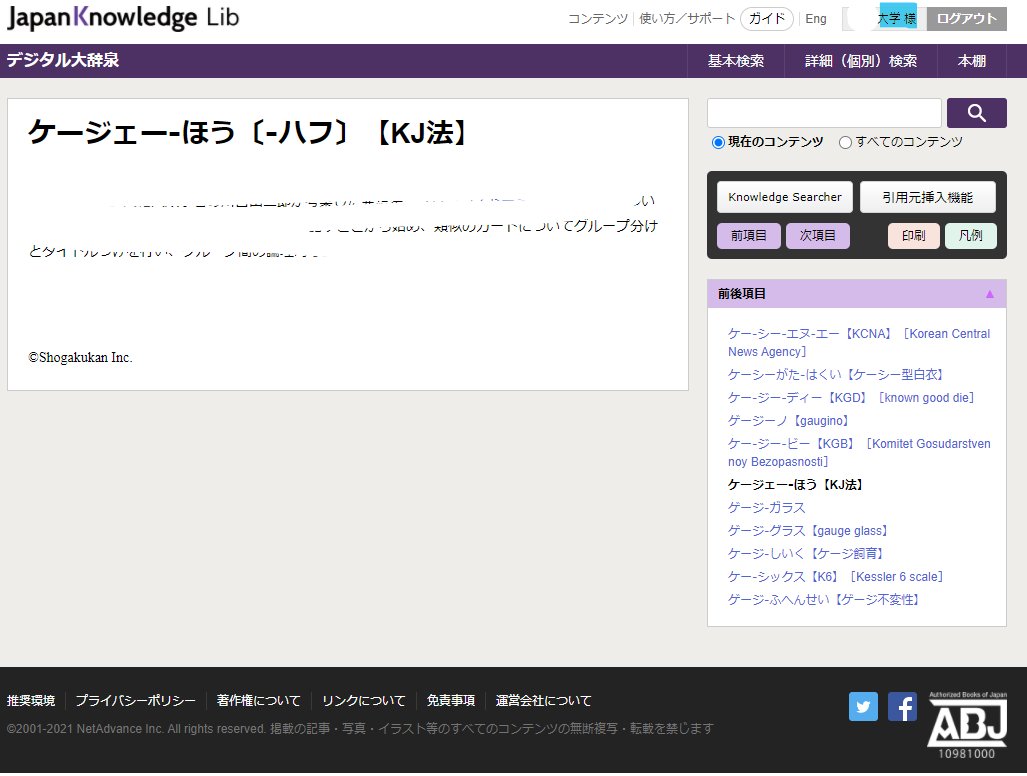Open the 基本検索 tab
The image size is (1027, 776).
(736, 61)
